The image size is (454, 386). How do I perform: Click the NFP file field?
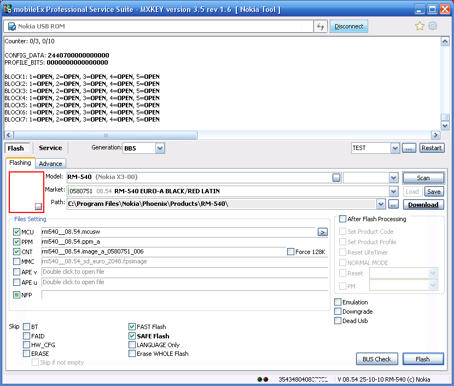185,295
